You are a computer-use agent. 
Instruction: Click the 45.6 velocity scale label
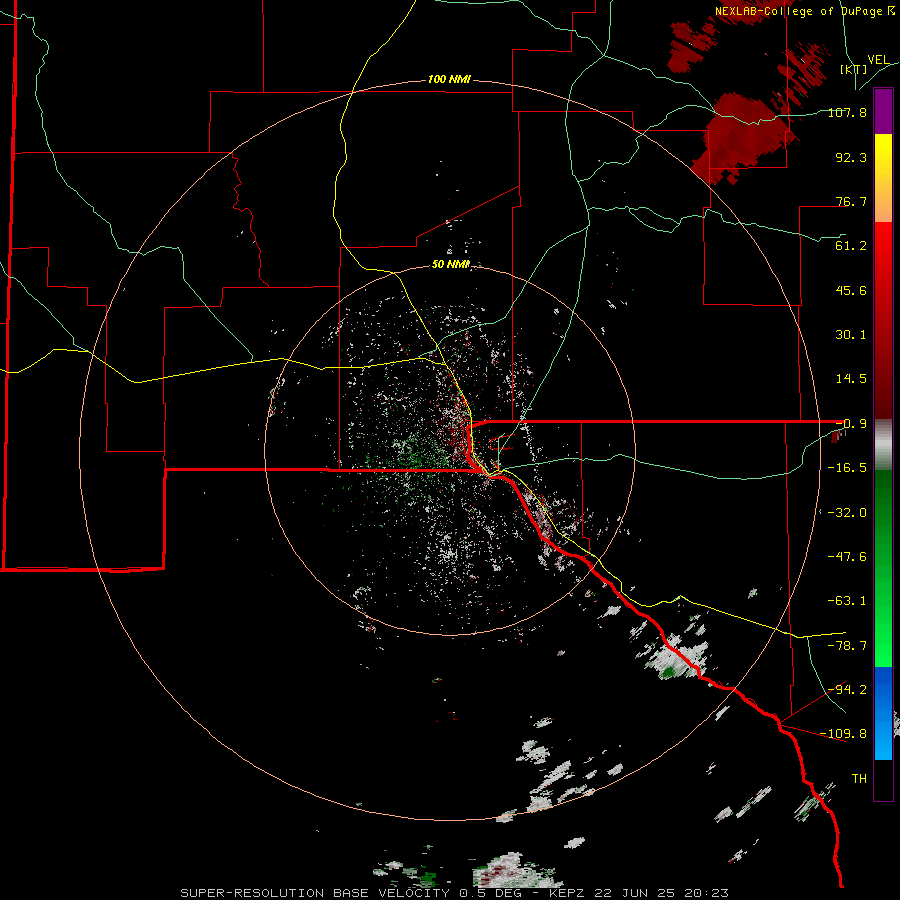[851, 290]
